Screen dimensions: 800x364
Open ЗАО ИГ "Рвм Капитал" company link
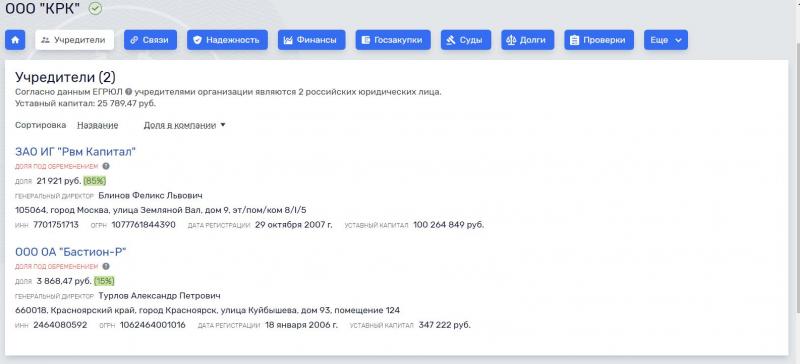[x=76, y=152]
